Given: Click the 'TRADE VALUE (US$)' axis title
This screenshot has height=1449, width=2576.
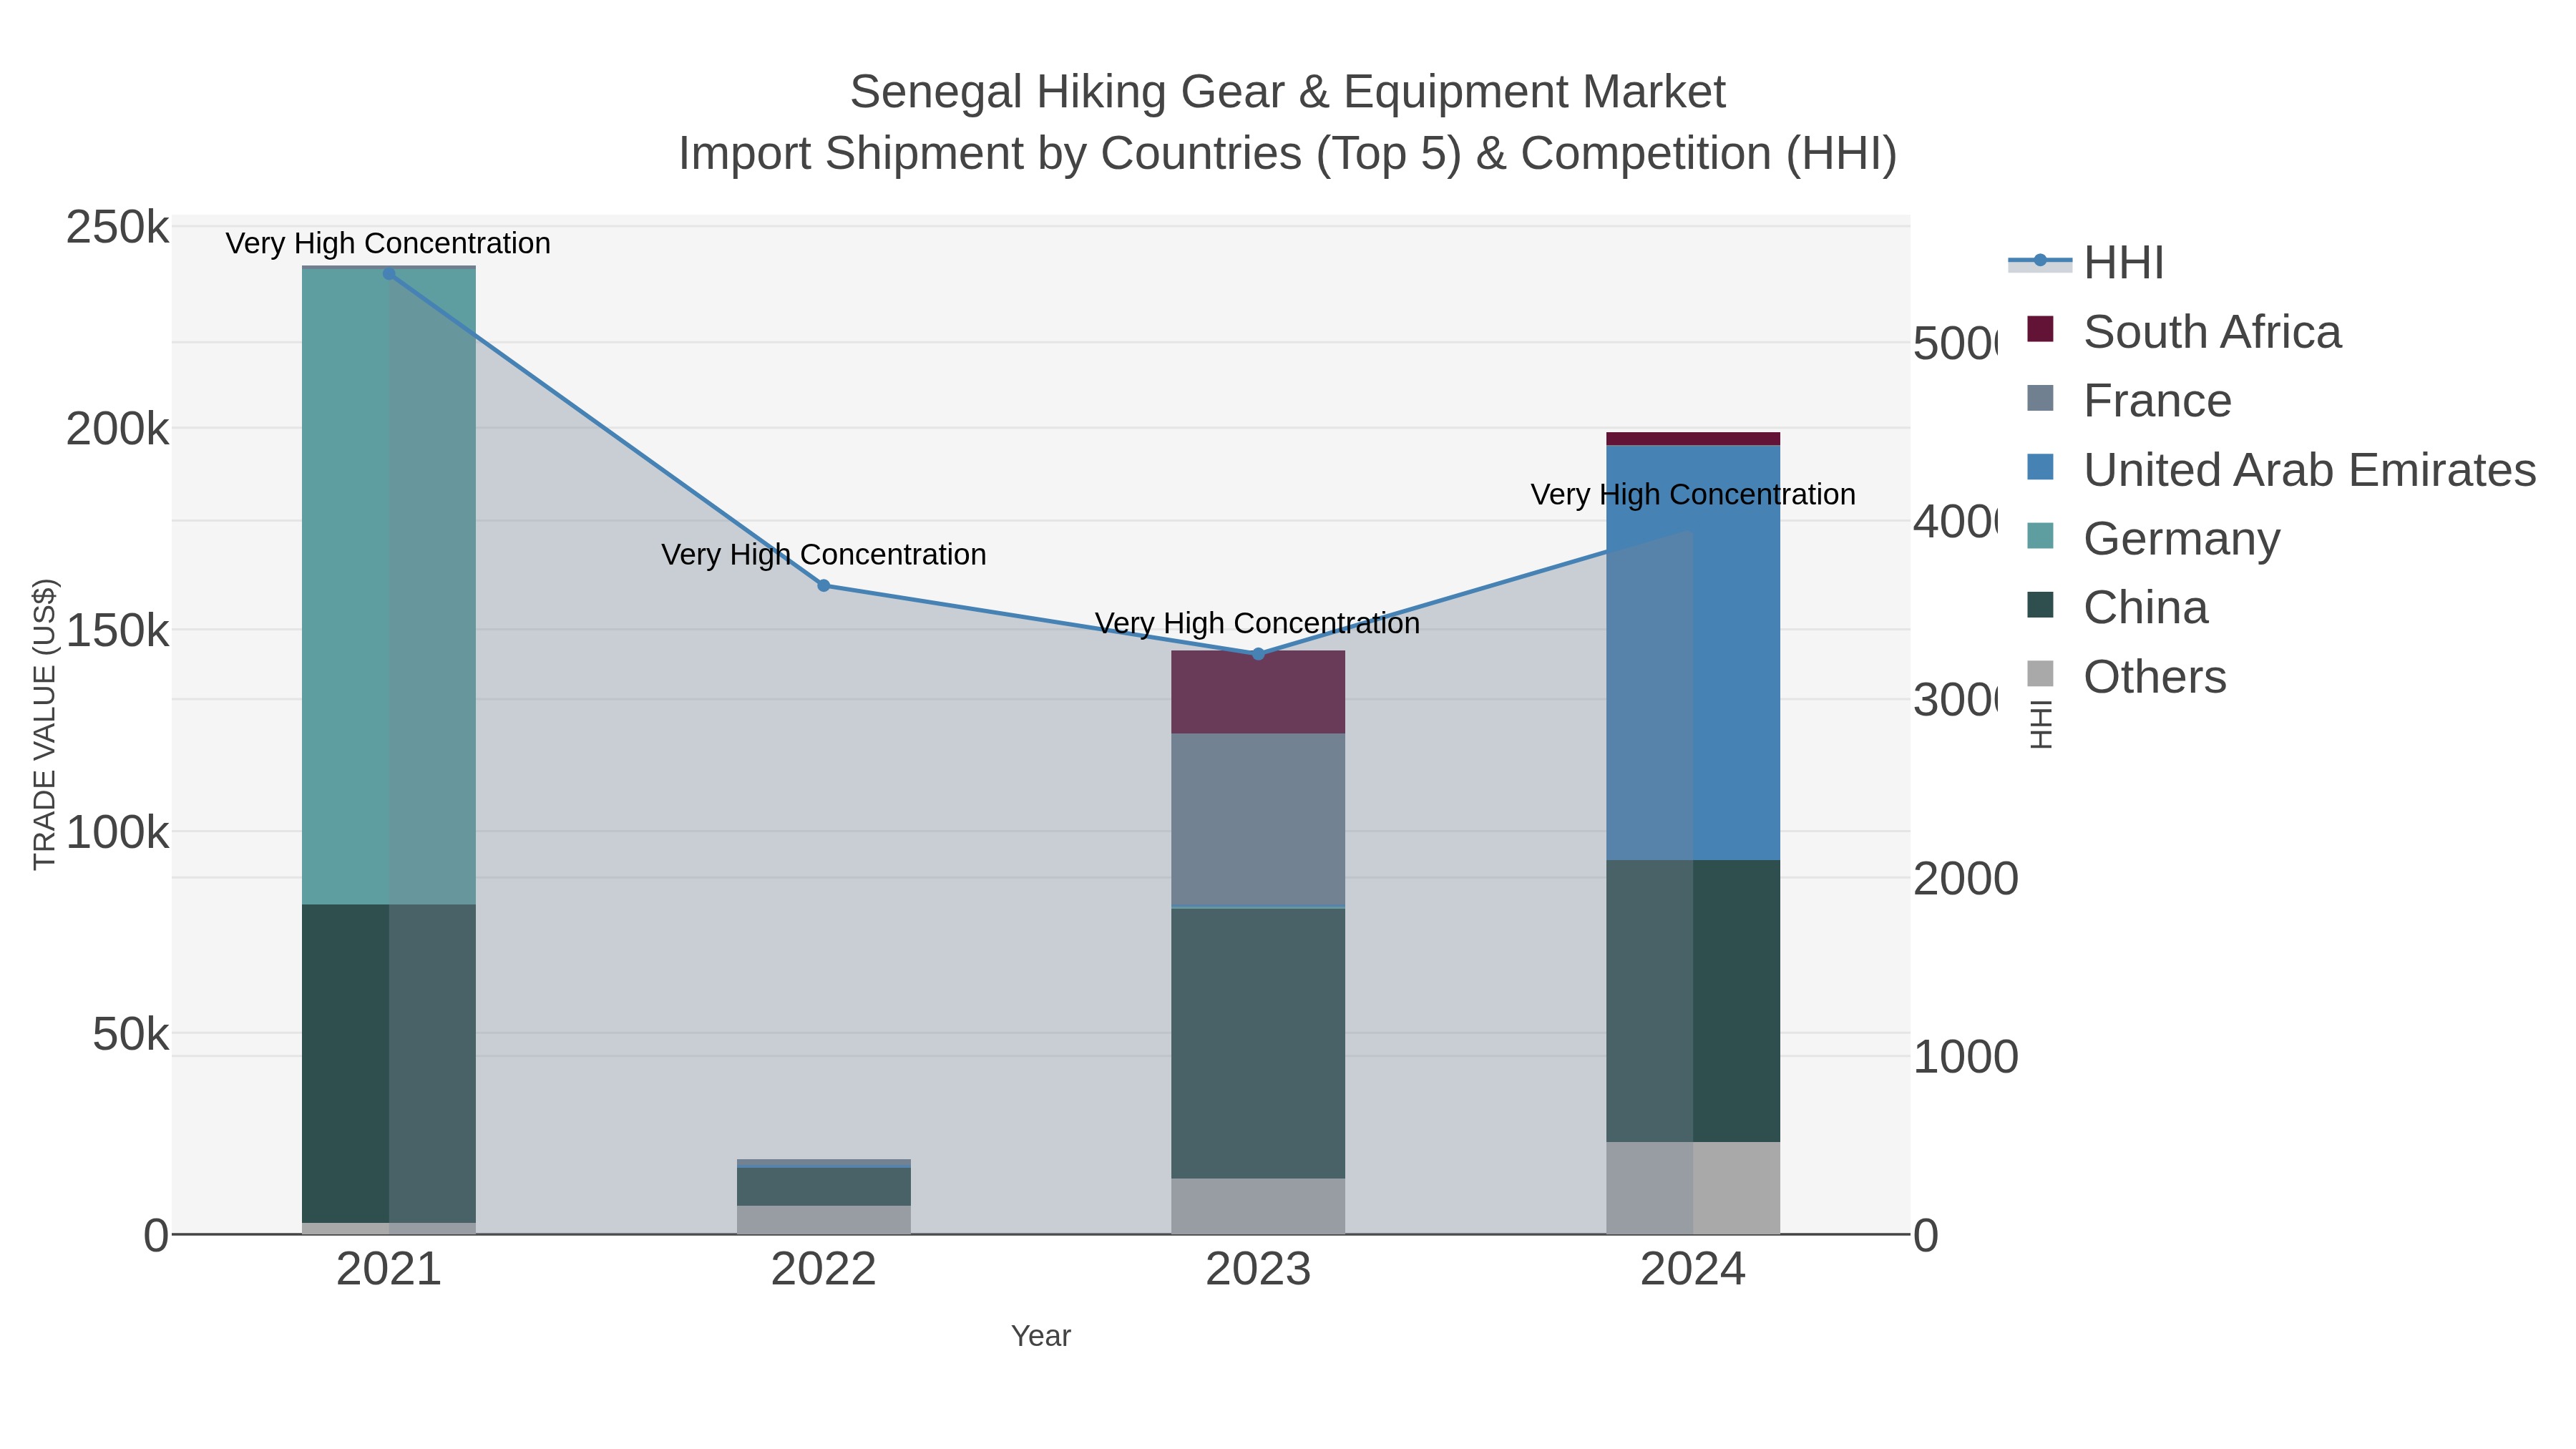Looking at the screenshot, I should point(45,724).
